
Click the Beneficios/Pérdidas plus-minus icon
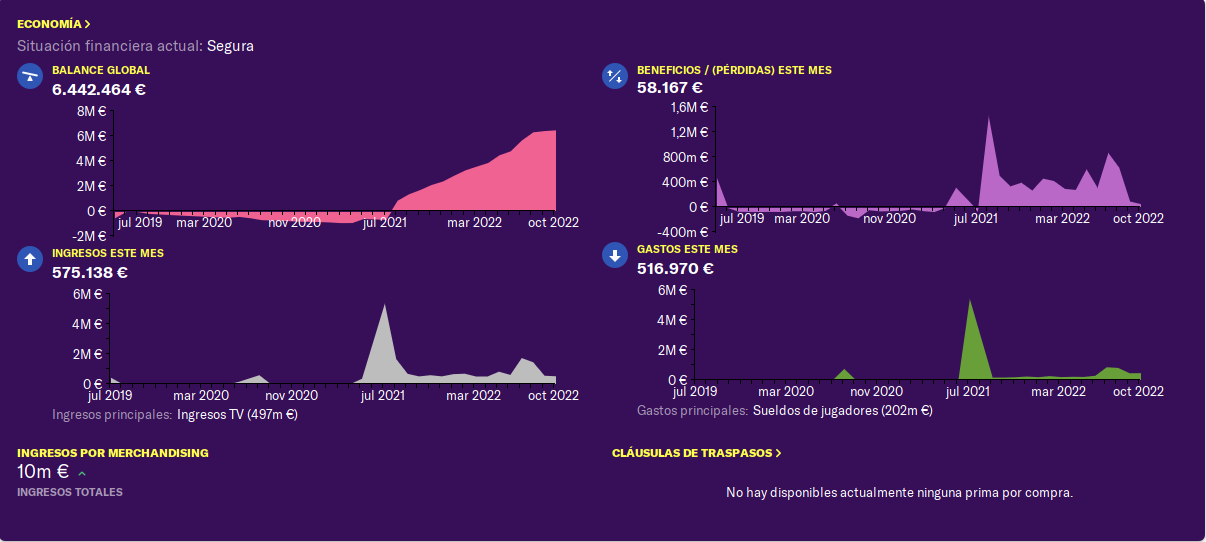point(614,76)
